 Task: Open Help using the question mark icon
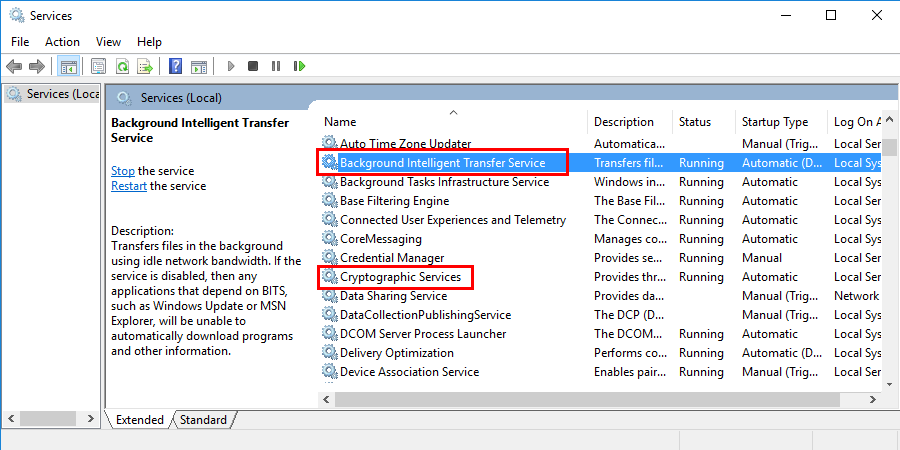coord(176,67)
